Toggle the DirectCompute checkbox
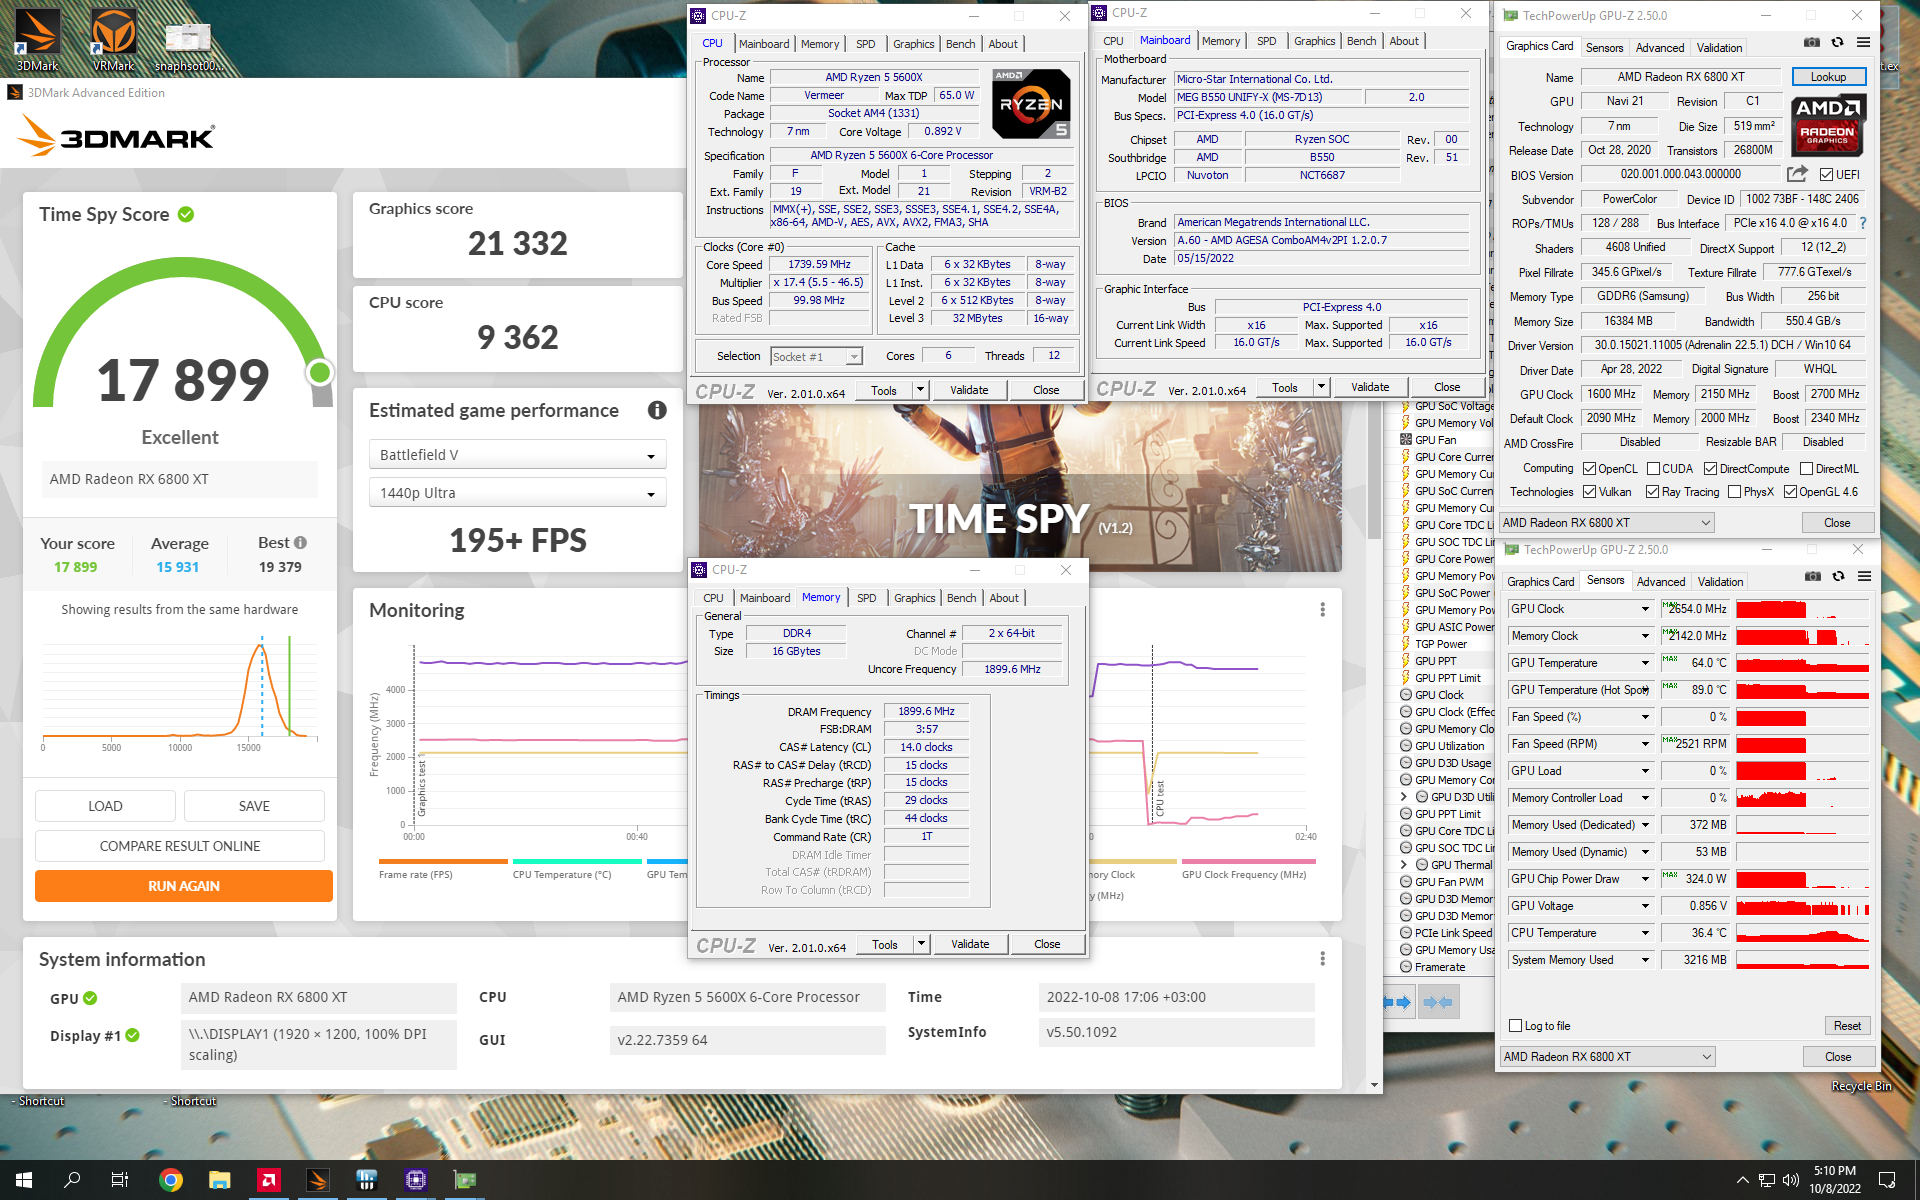The width and height of the screenshot is (1920, 1200). (1710, 468)
